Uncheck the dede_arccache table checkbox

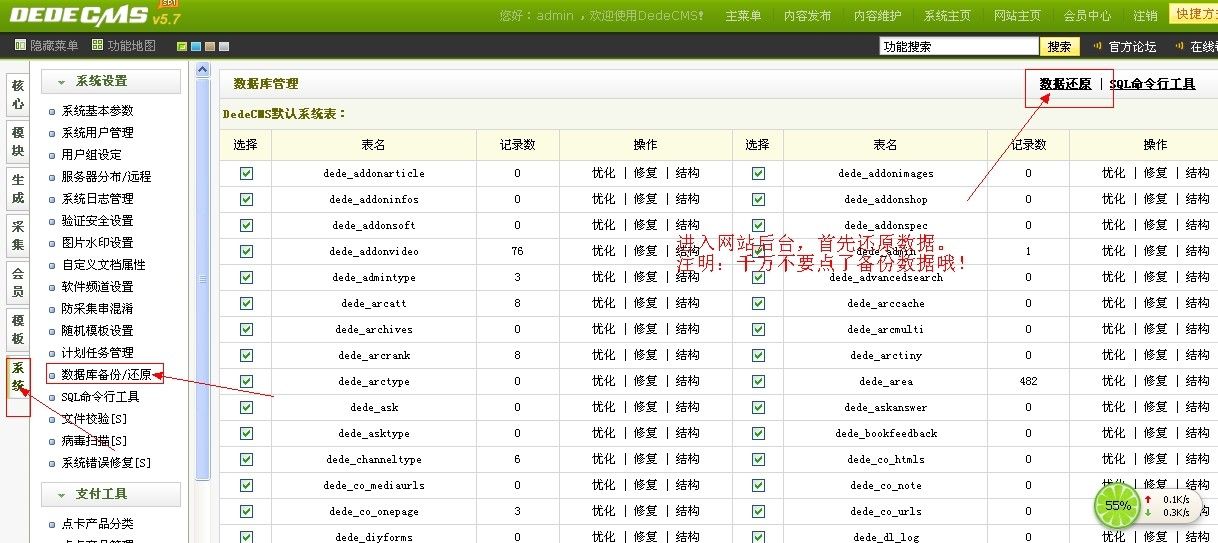pos(758,303)
